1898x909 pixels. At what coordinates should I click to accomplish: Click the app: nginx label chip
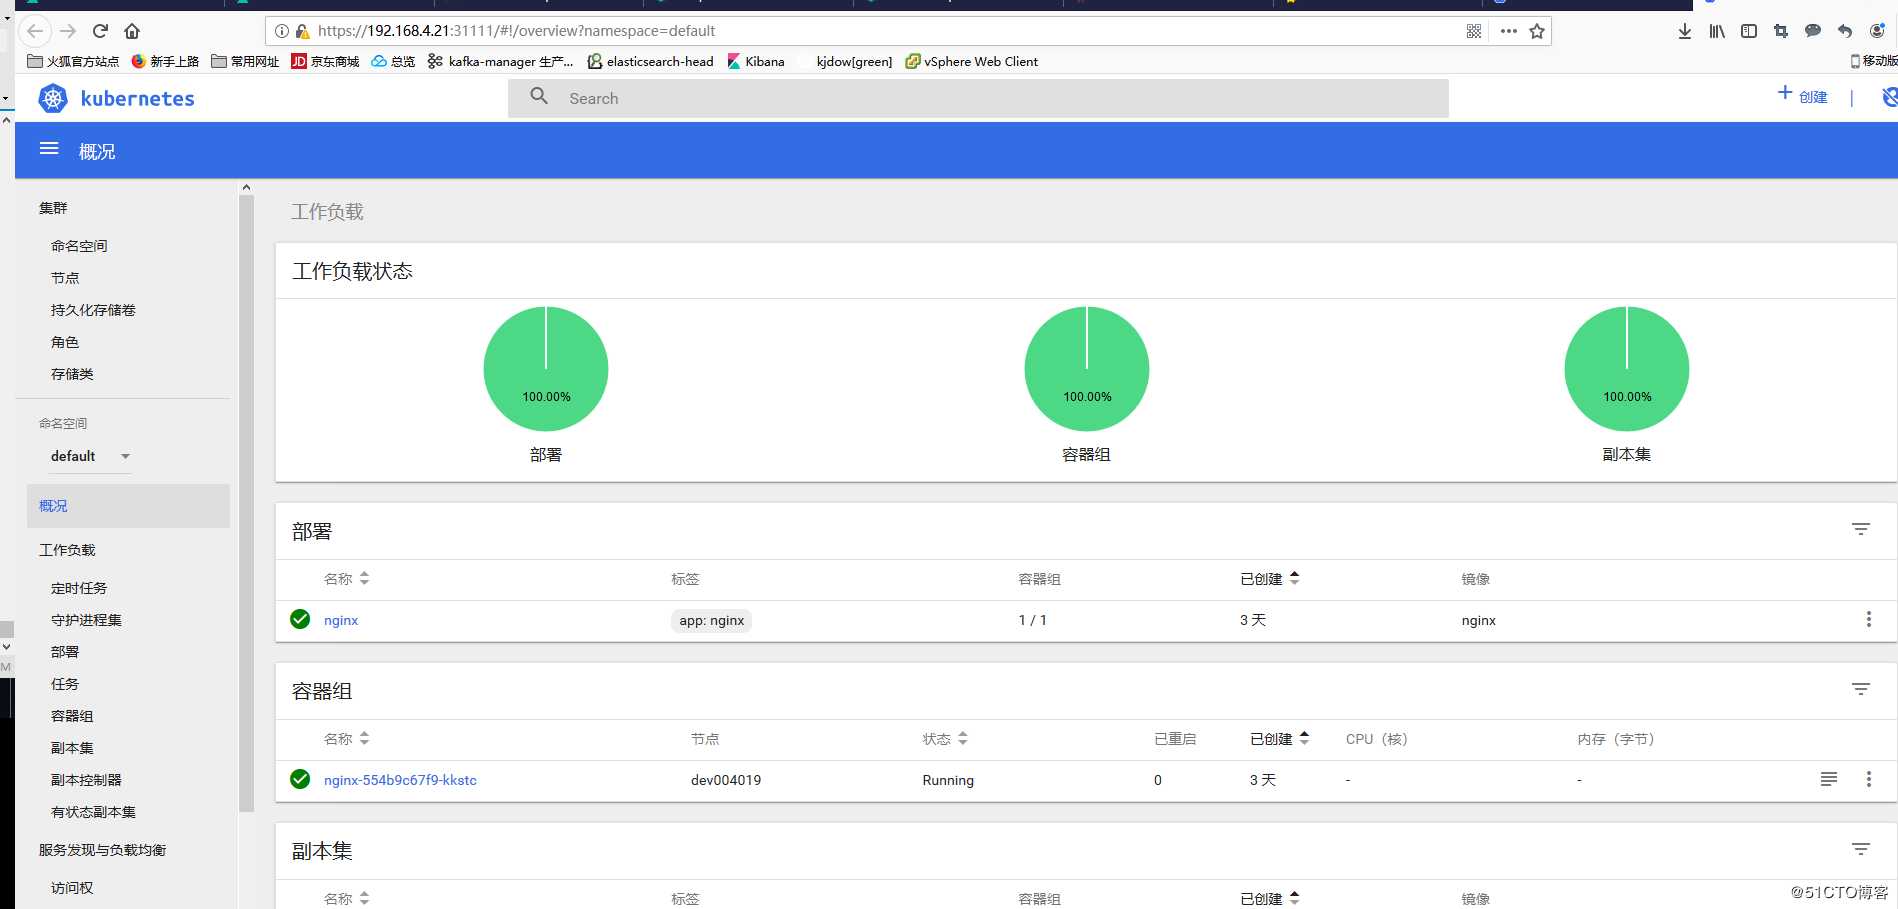[712, 620]
